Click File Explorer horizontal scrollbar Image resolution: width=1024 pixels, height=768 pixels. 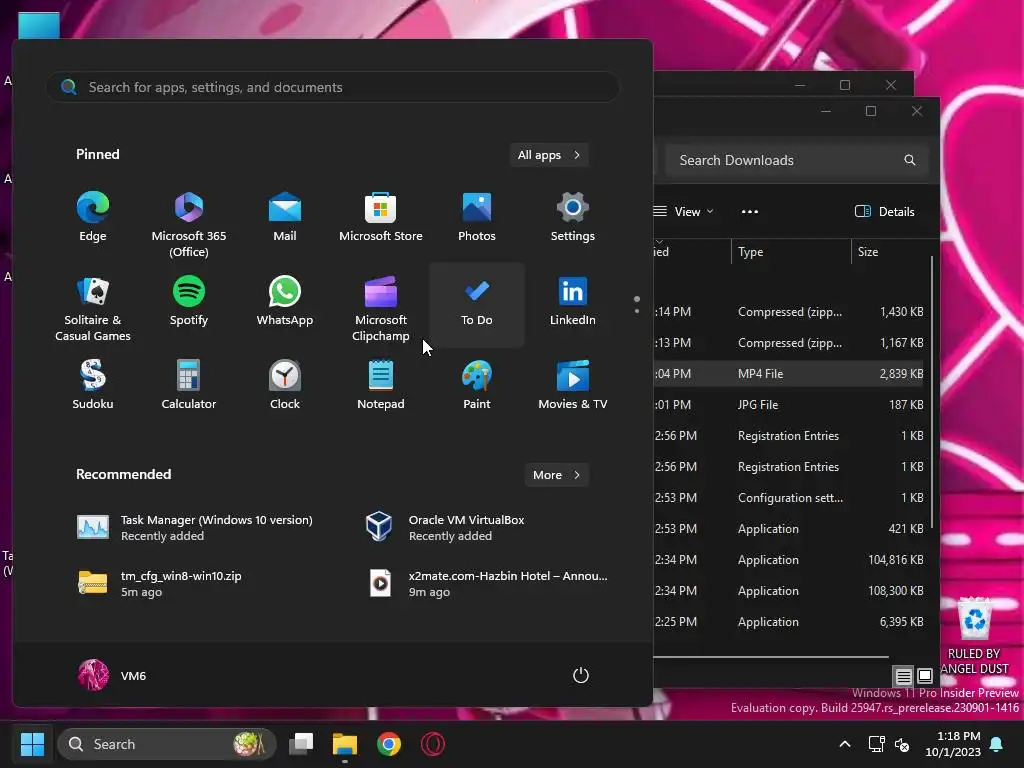(x=771, y=657)
